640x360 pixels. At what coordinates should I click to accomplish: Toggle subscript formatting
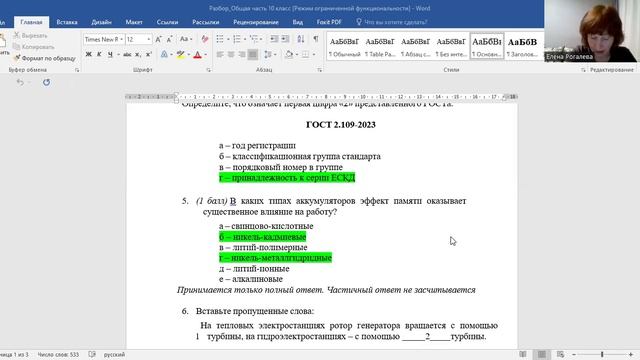(138, 54)
